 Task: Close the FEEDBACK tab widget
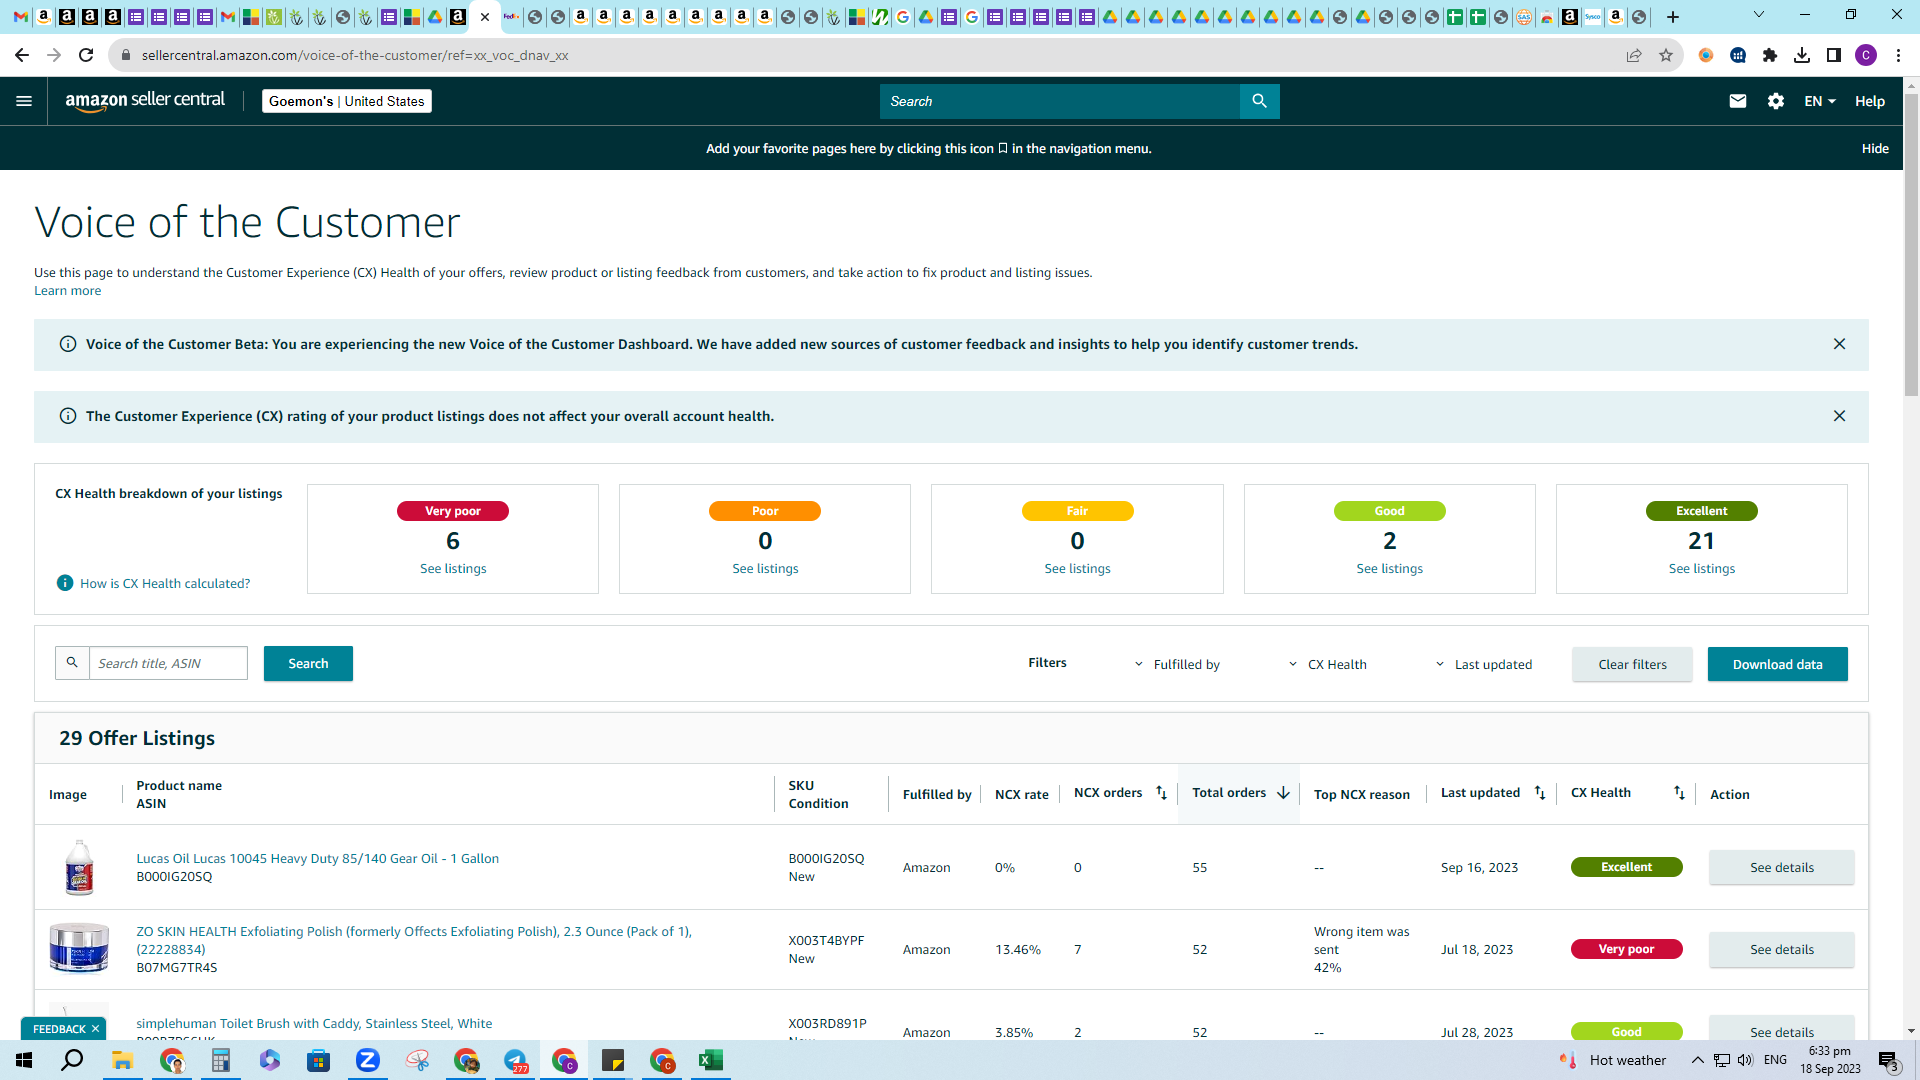click(x=95, y=1029)
